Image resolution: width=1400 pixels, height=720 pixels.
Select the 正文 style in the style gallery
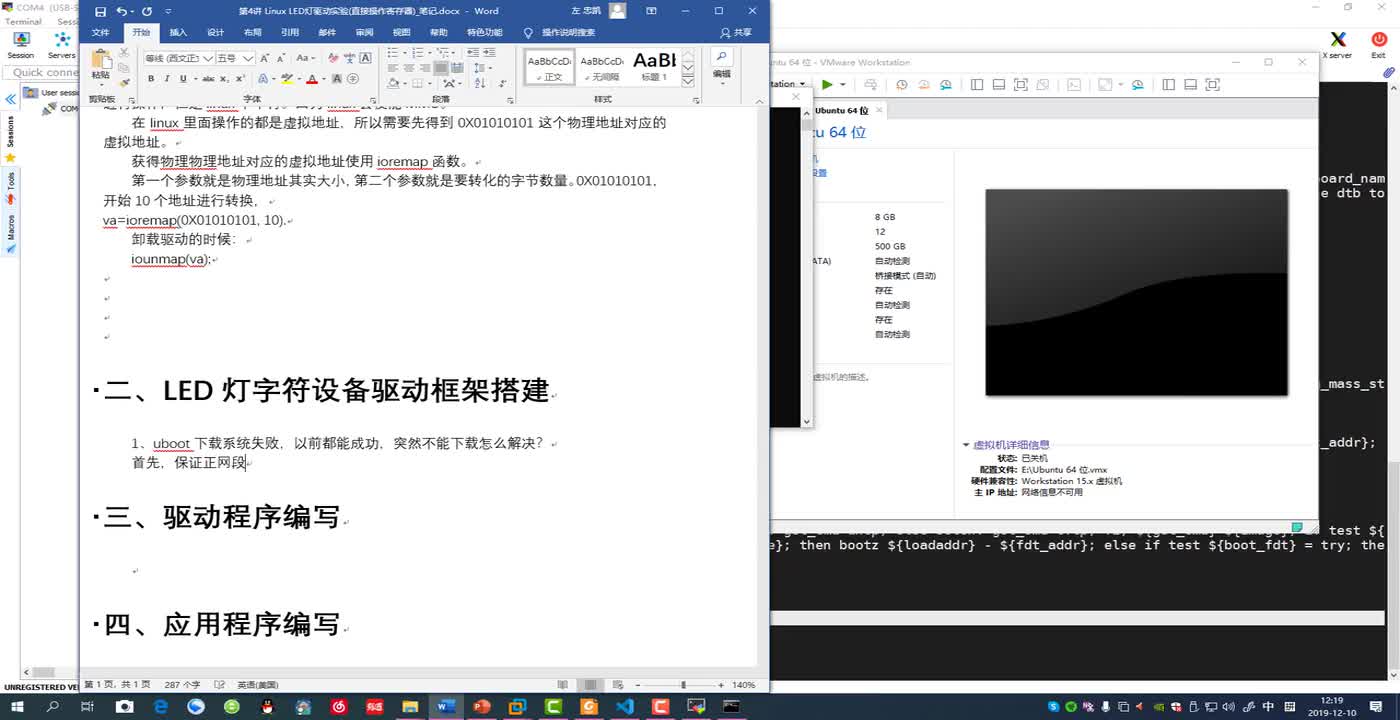(x=549, y=66)
